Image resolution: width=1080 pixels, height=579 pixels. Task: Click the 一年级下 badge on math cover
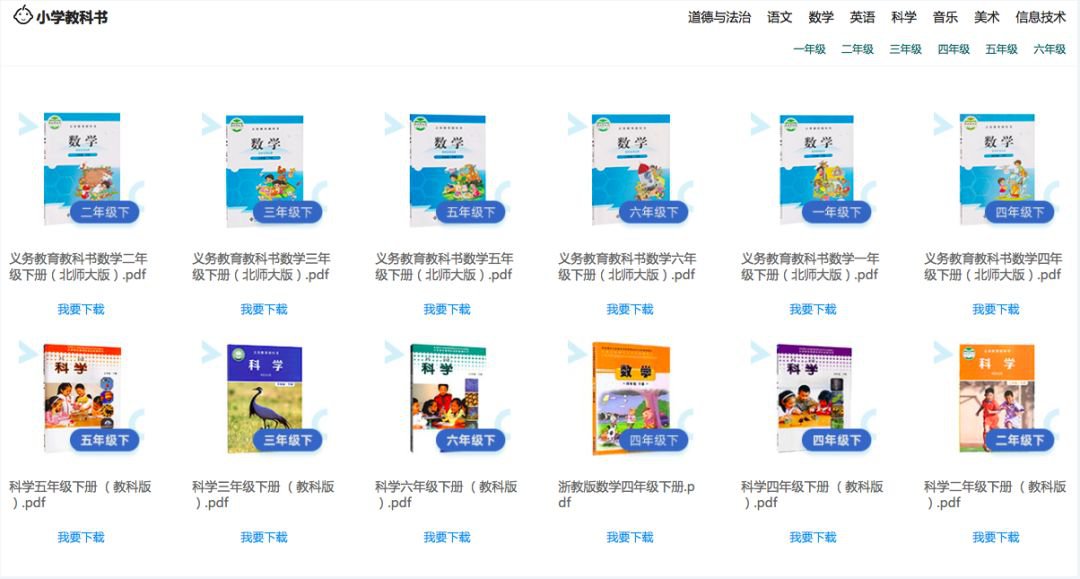point(836,212)
